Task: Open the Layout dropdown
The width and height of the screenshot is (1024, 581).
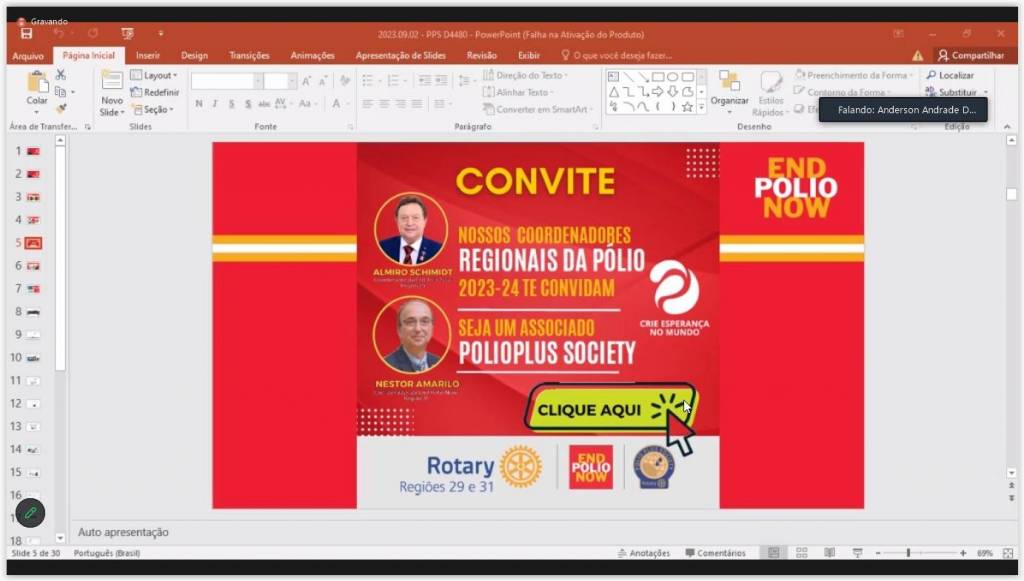Action: 155,75
